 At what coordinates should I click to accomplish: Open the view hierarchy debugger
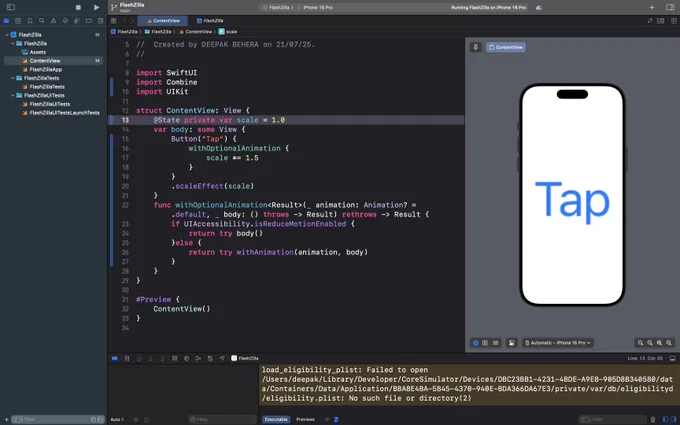pyautogui.click(x=175, y=358)
